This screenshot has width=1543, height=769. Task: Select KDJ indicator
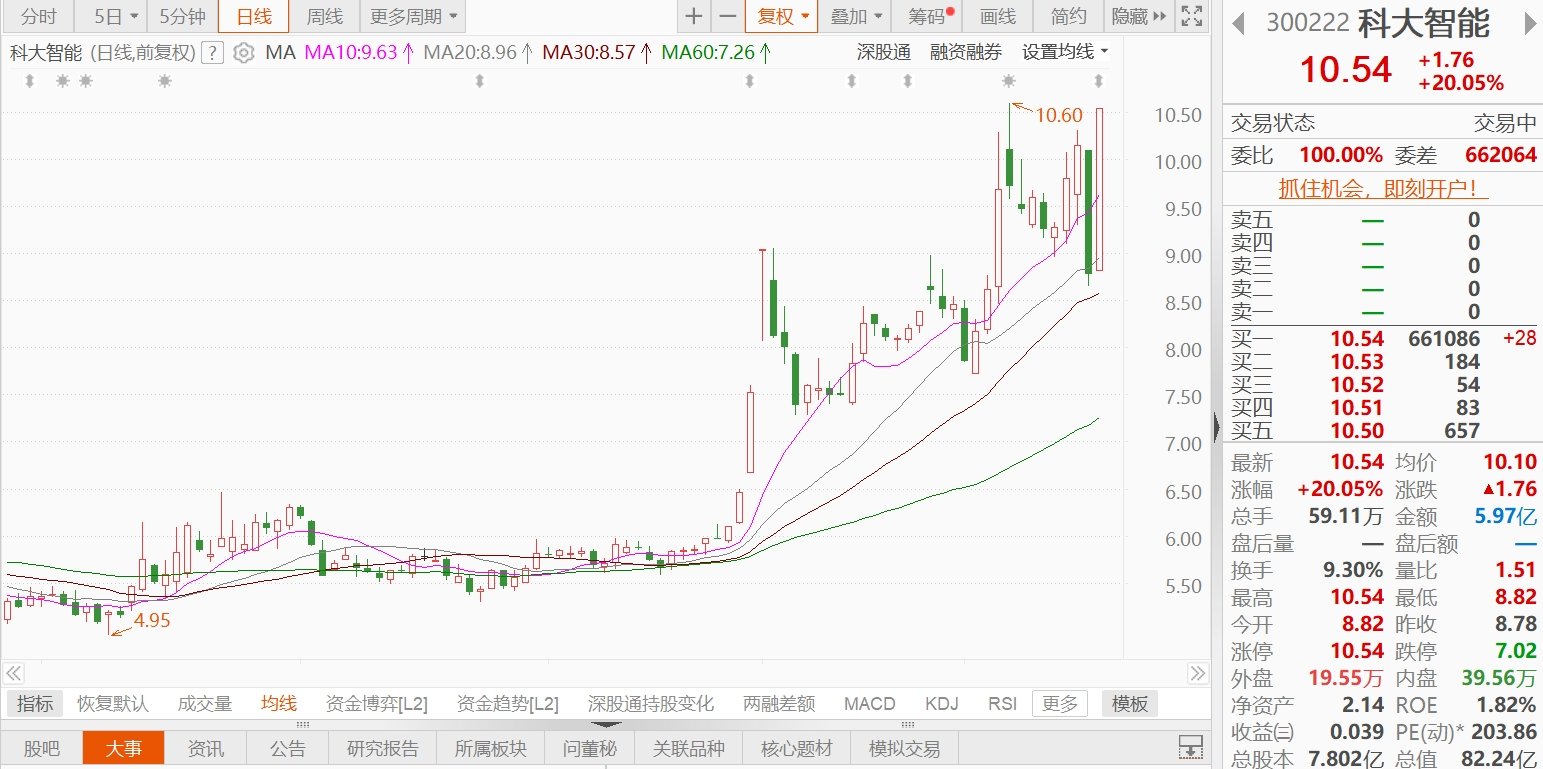coord(942,703)
